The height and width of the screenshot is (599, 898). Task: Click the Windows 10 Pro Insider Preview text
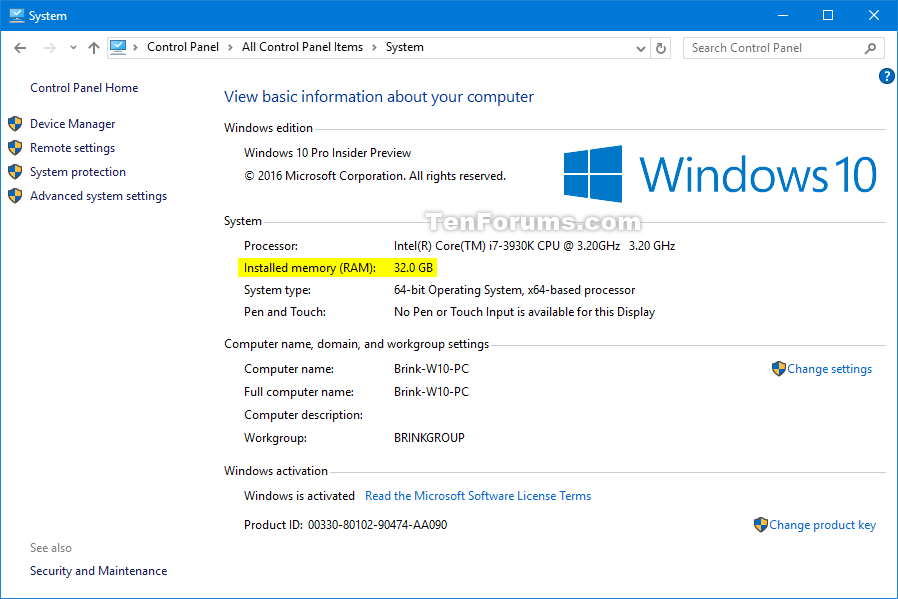click(328, 153)
